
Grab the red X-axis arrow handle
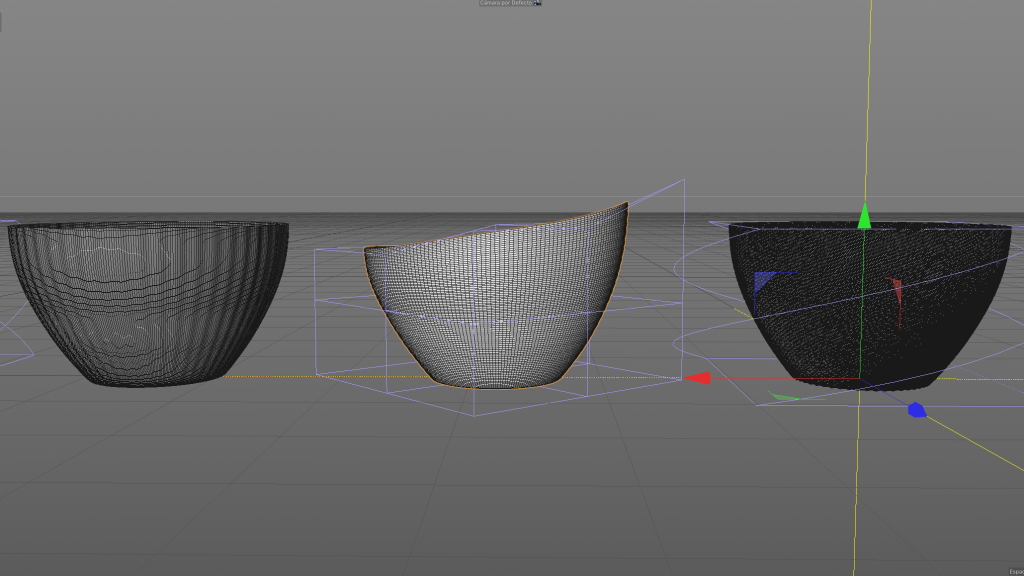pyautogui.click(x=698, y=377)
